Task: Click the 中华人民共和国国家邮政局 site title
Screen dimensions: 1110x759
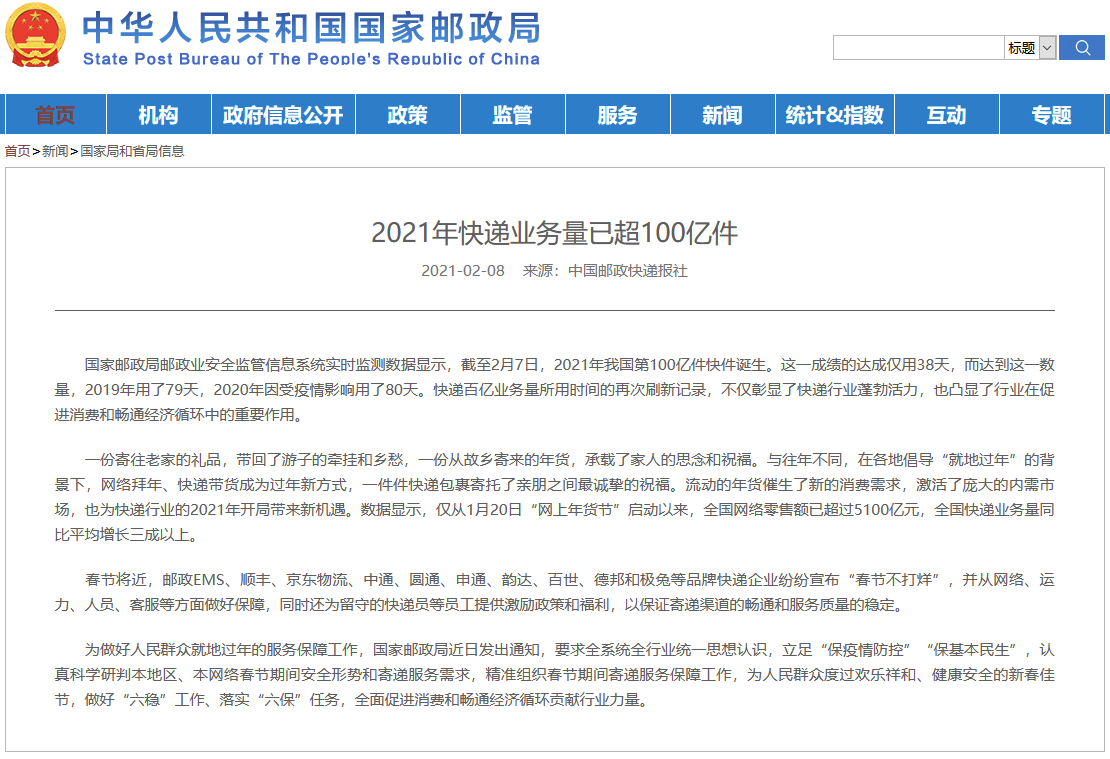Action: point(311,28)
